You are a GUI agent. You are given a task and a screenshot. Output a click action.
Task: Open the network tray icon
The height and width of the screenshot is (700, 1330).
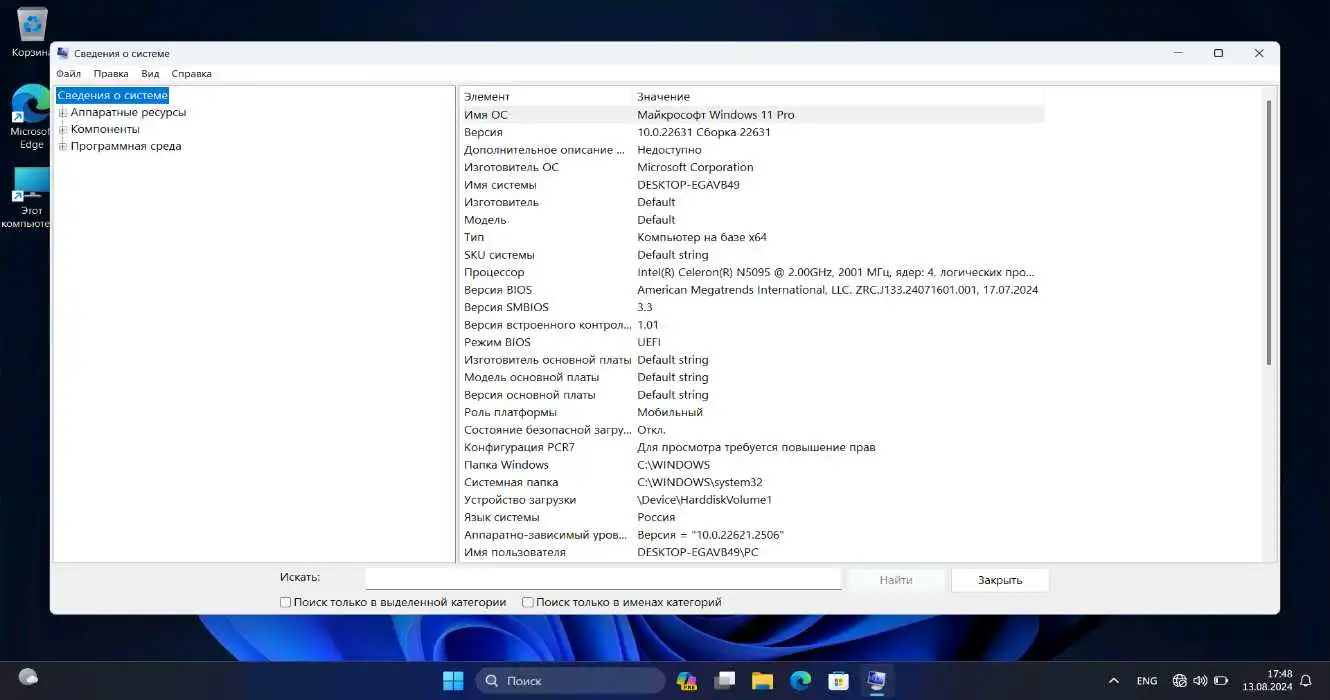coord(1180,681)
